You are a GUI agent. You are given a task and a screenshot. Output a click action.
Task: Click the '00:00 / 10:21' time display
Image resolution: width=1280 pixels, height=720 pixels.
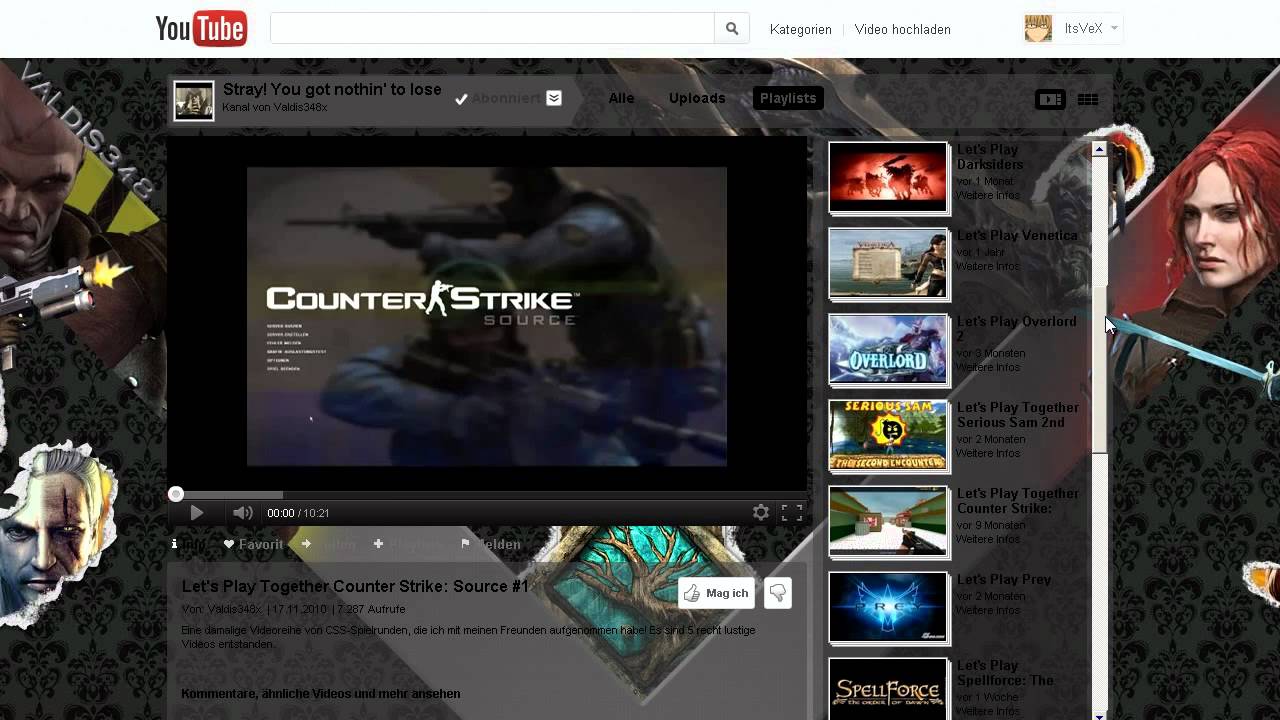tap(298, 513)
